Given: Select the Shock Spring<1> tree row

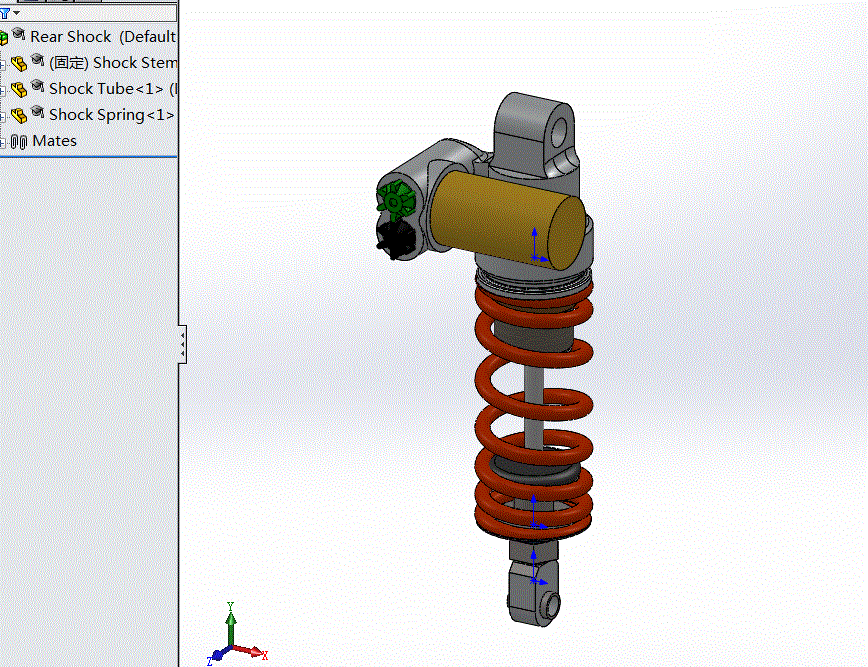Looking at the screenshot, I should [112, 115].
